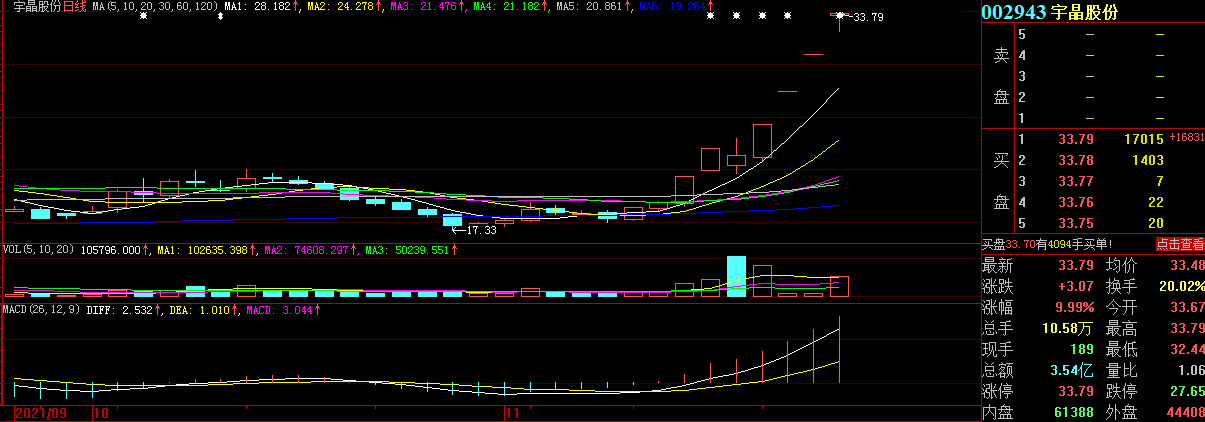This screenshot has width=1205, height=422.
Task: Select the buy level 1 price 33.79
Action: [1075, 139]
